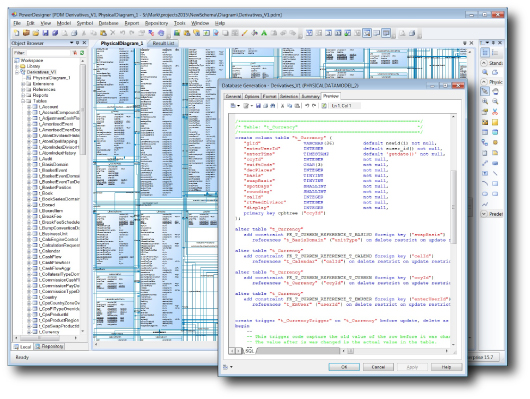Select the magnifier Zoom In tool in toolbox
530x399 pixels.
tap(485, 101)
